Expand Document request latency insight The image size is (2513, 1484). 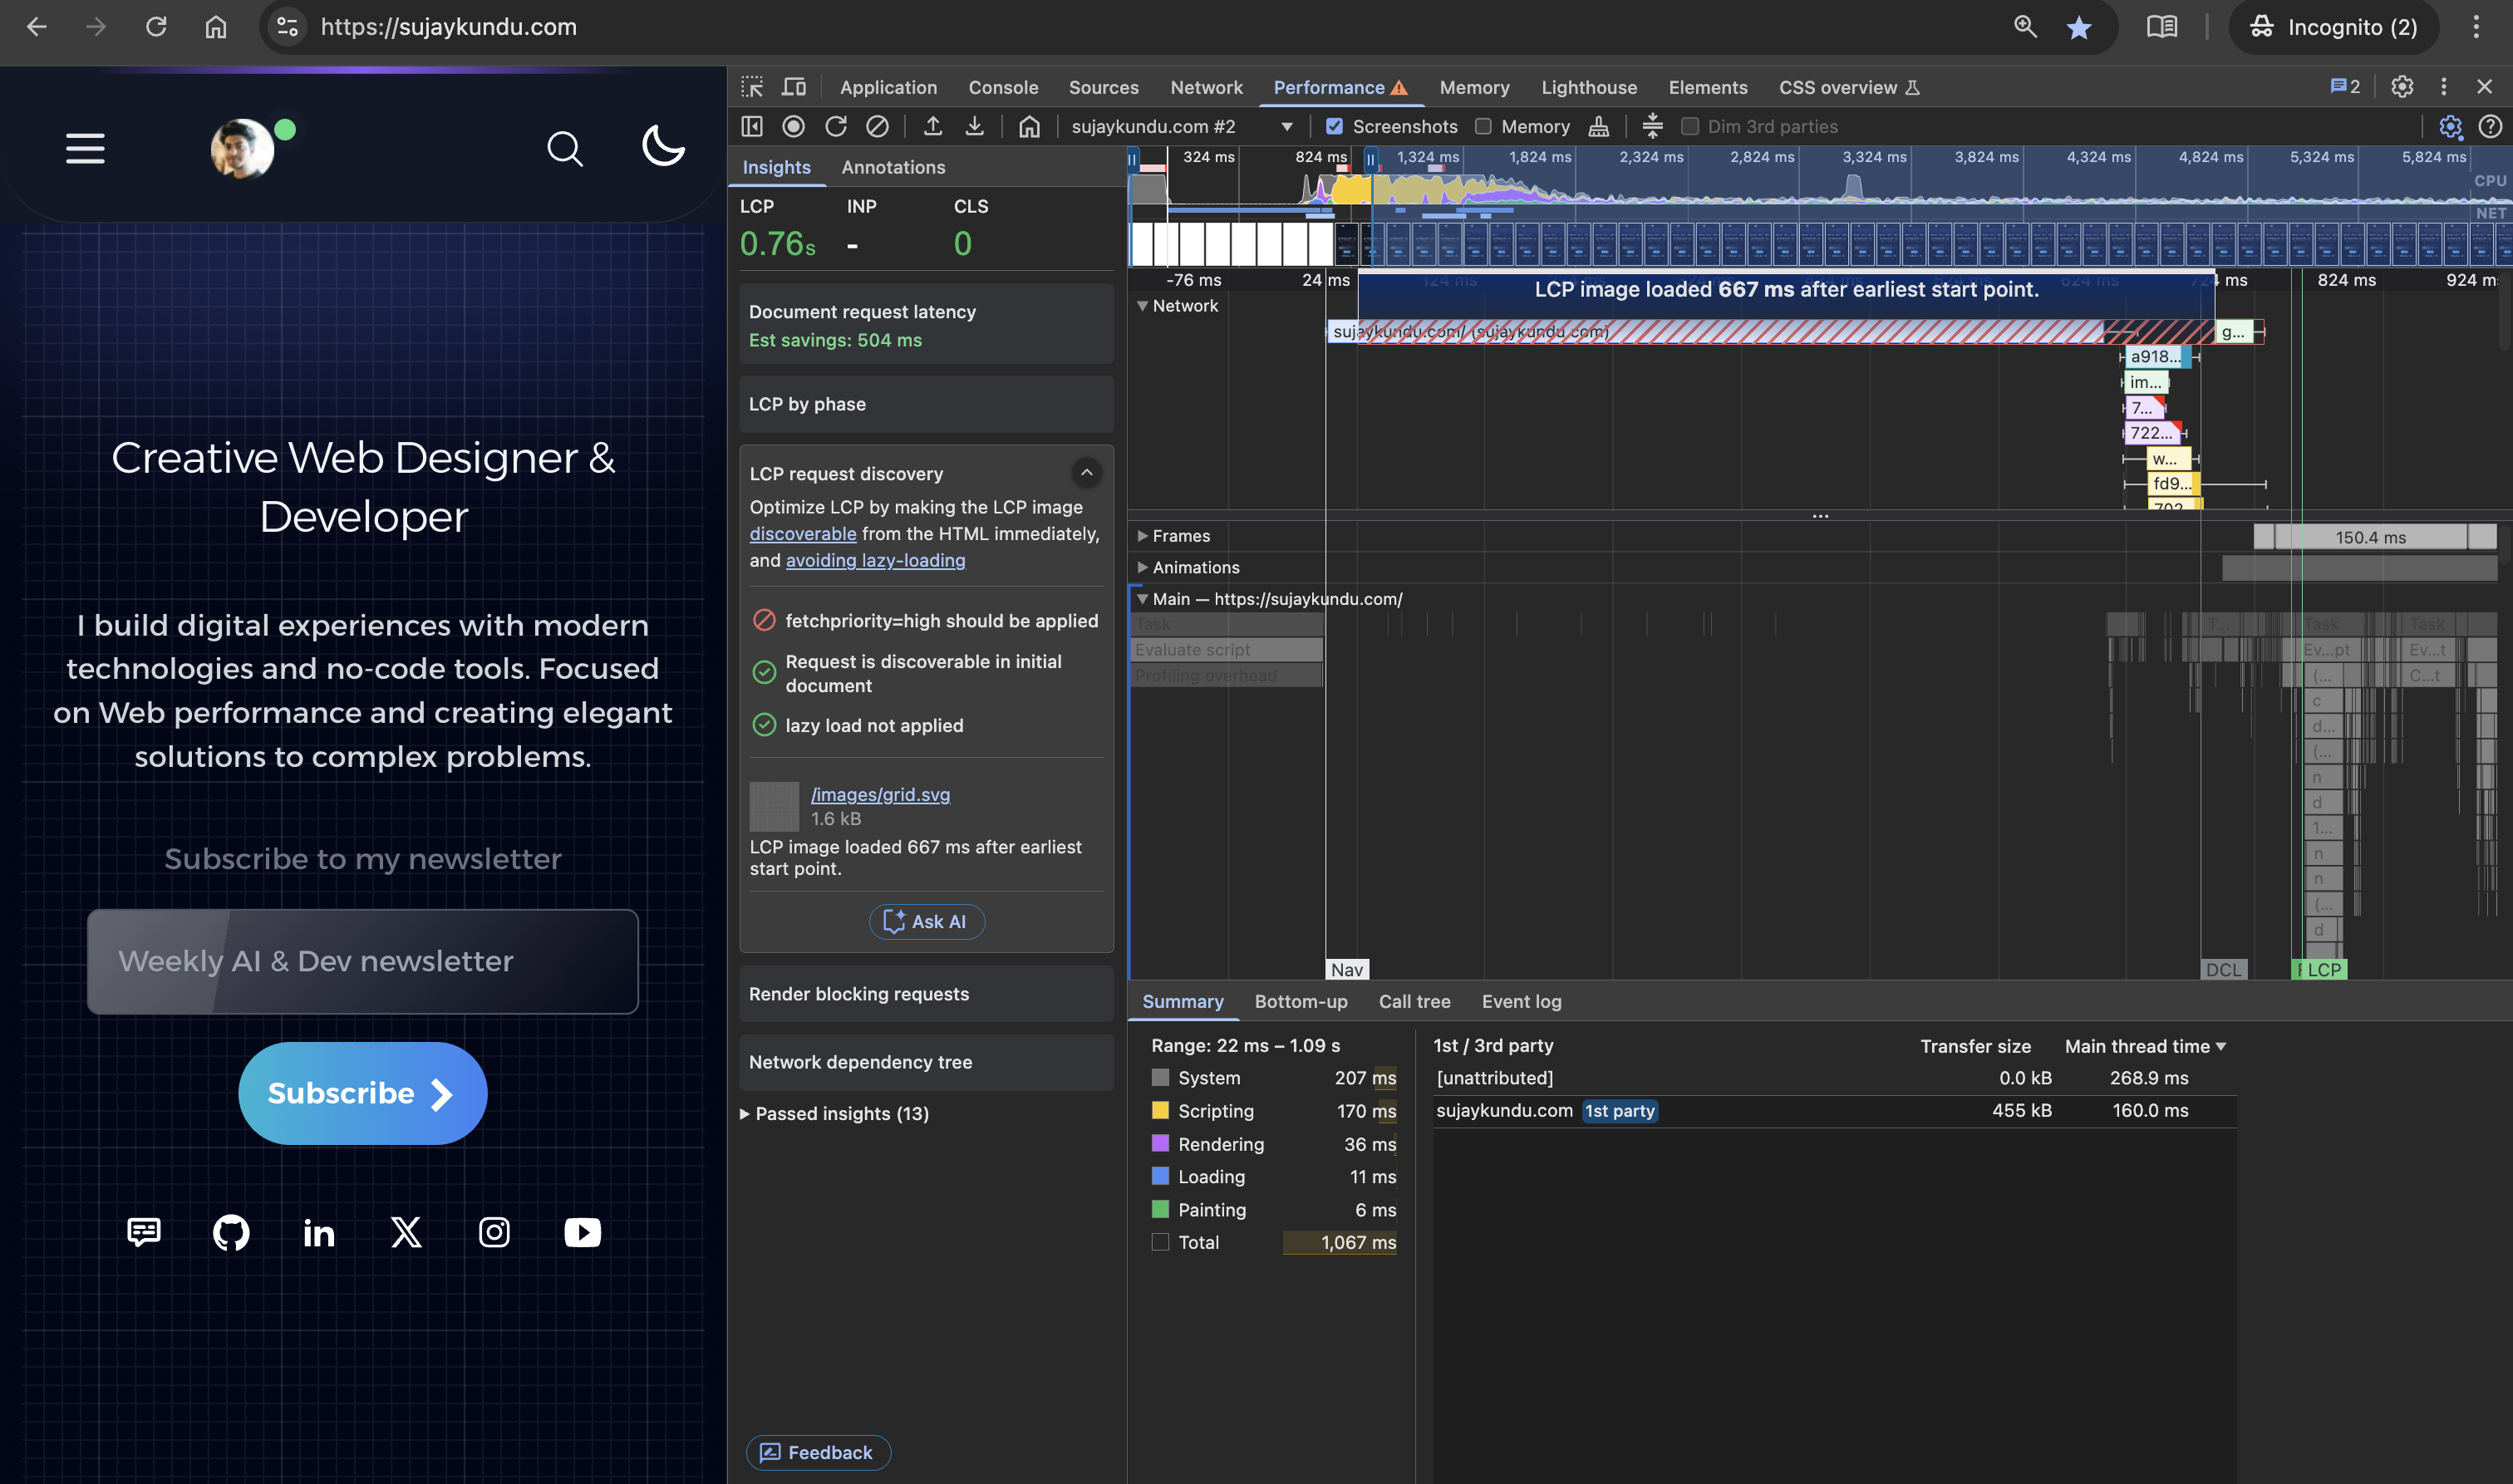[x=926, y=324]
